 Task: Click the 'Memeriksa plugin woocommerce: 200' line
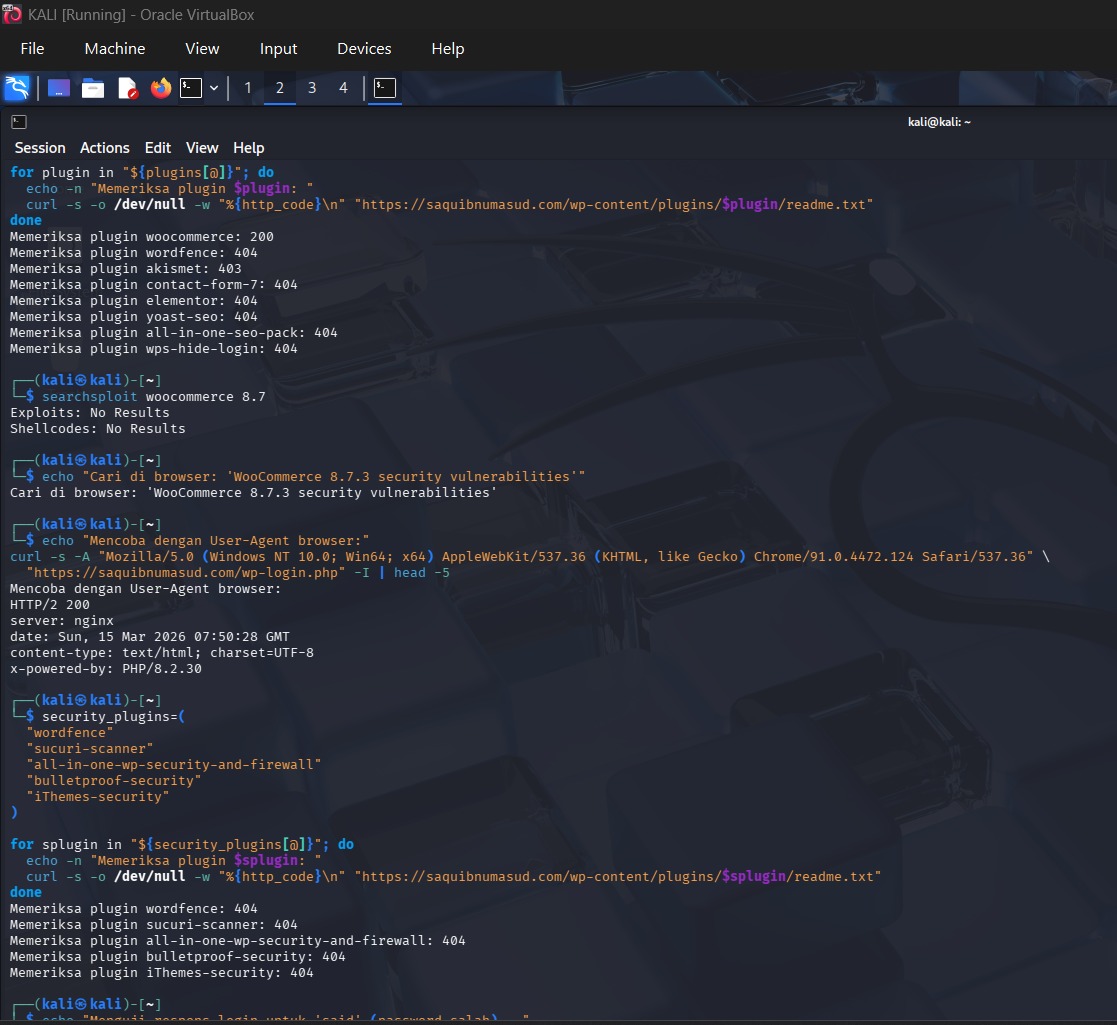point(142,236)
